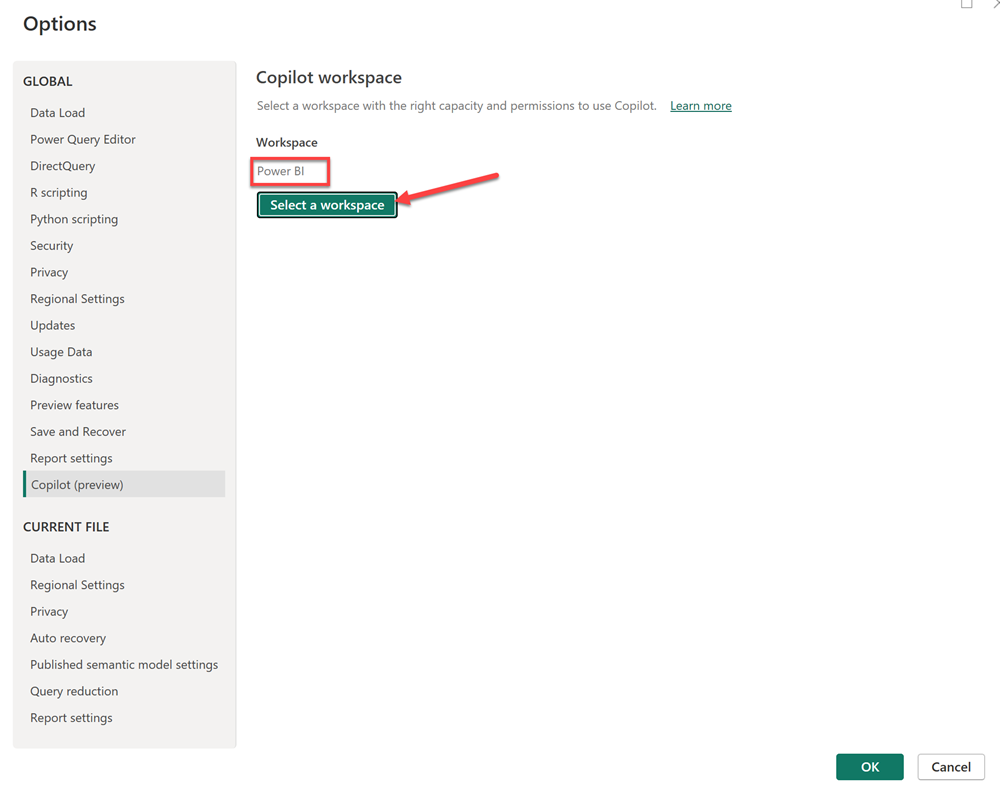Open the Python scripting options
The height and width of the screenshot is (794, 1000).
75,218
